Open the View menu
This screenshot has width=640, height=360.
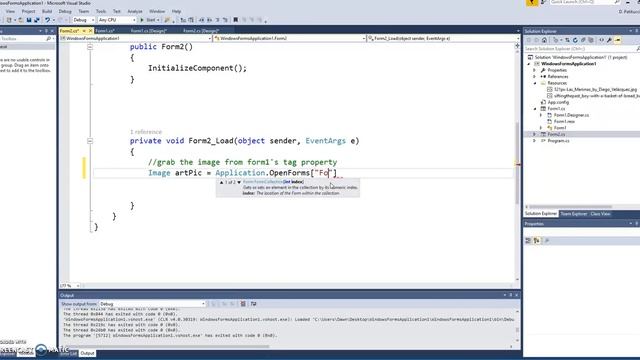tap(10, 11)
